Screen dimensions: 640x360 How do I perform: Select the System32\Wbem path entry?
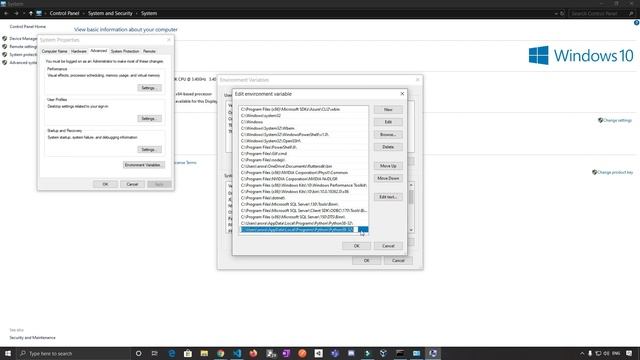point(304,129)
